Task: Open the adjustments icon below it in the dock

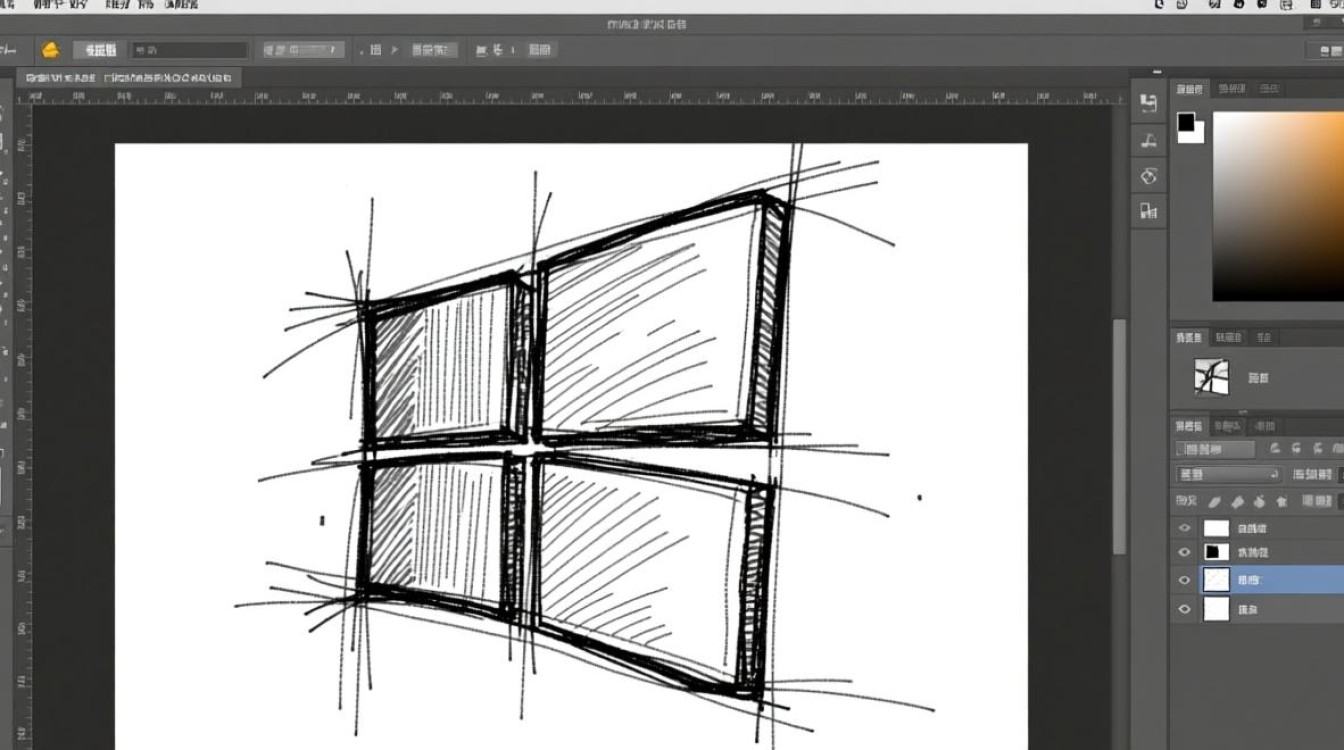Action: (x=1148, y=141)
